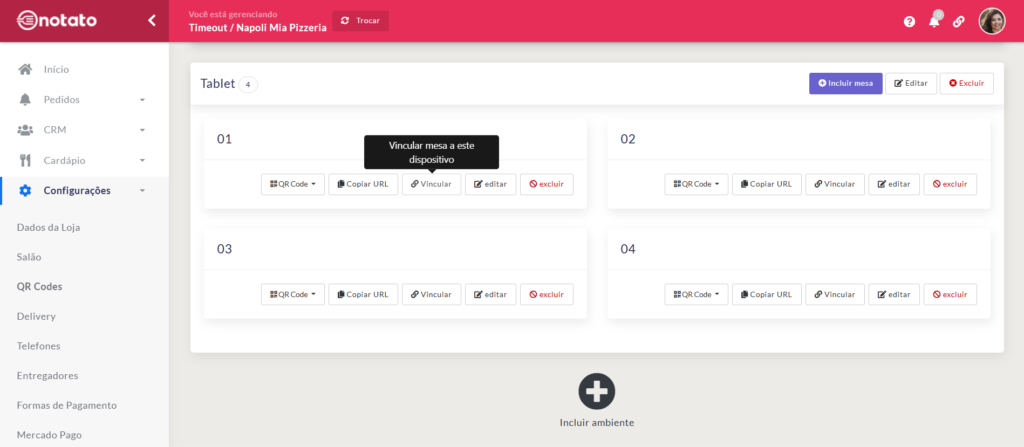Open QR Code dropdown for table 04

pos(696,294)
